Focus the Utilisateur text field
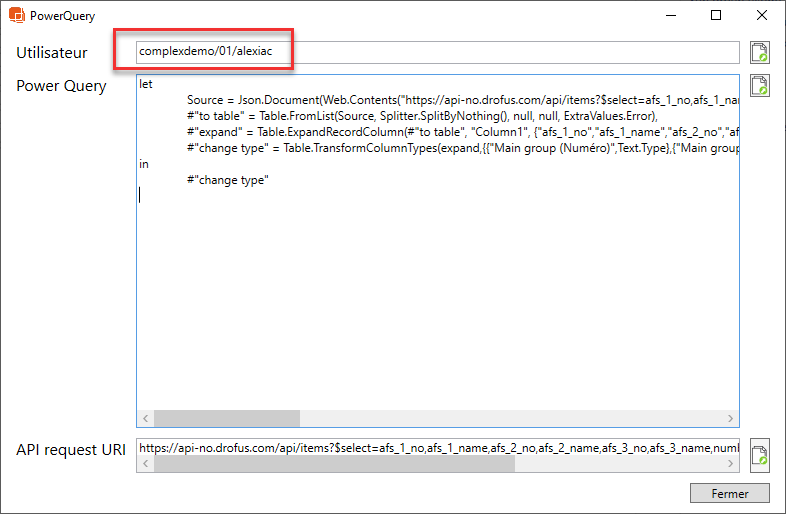The image size is (786, 514). coord(438,52)
